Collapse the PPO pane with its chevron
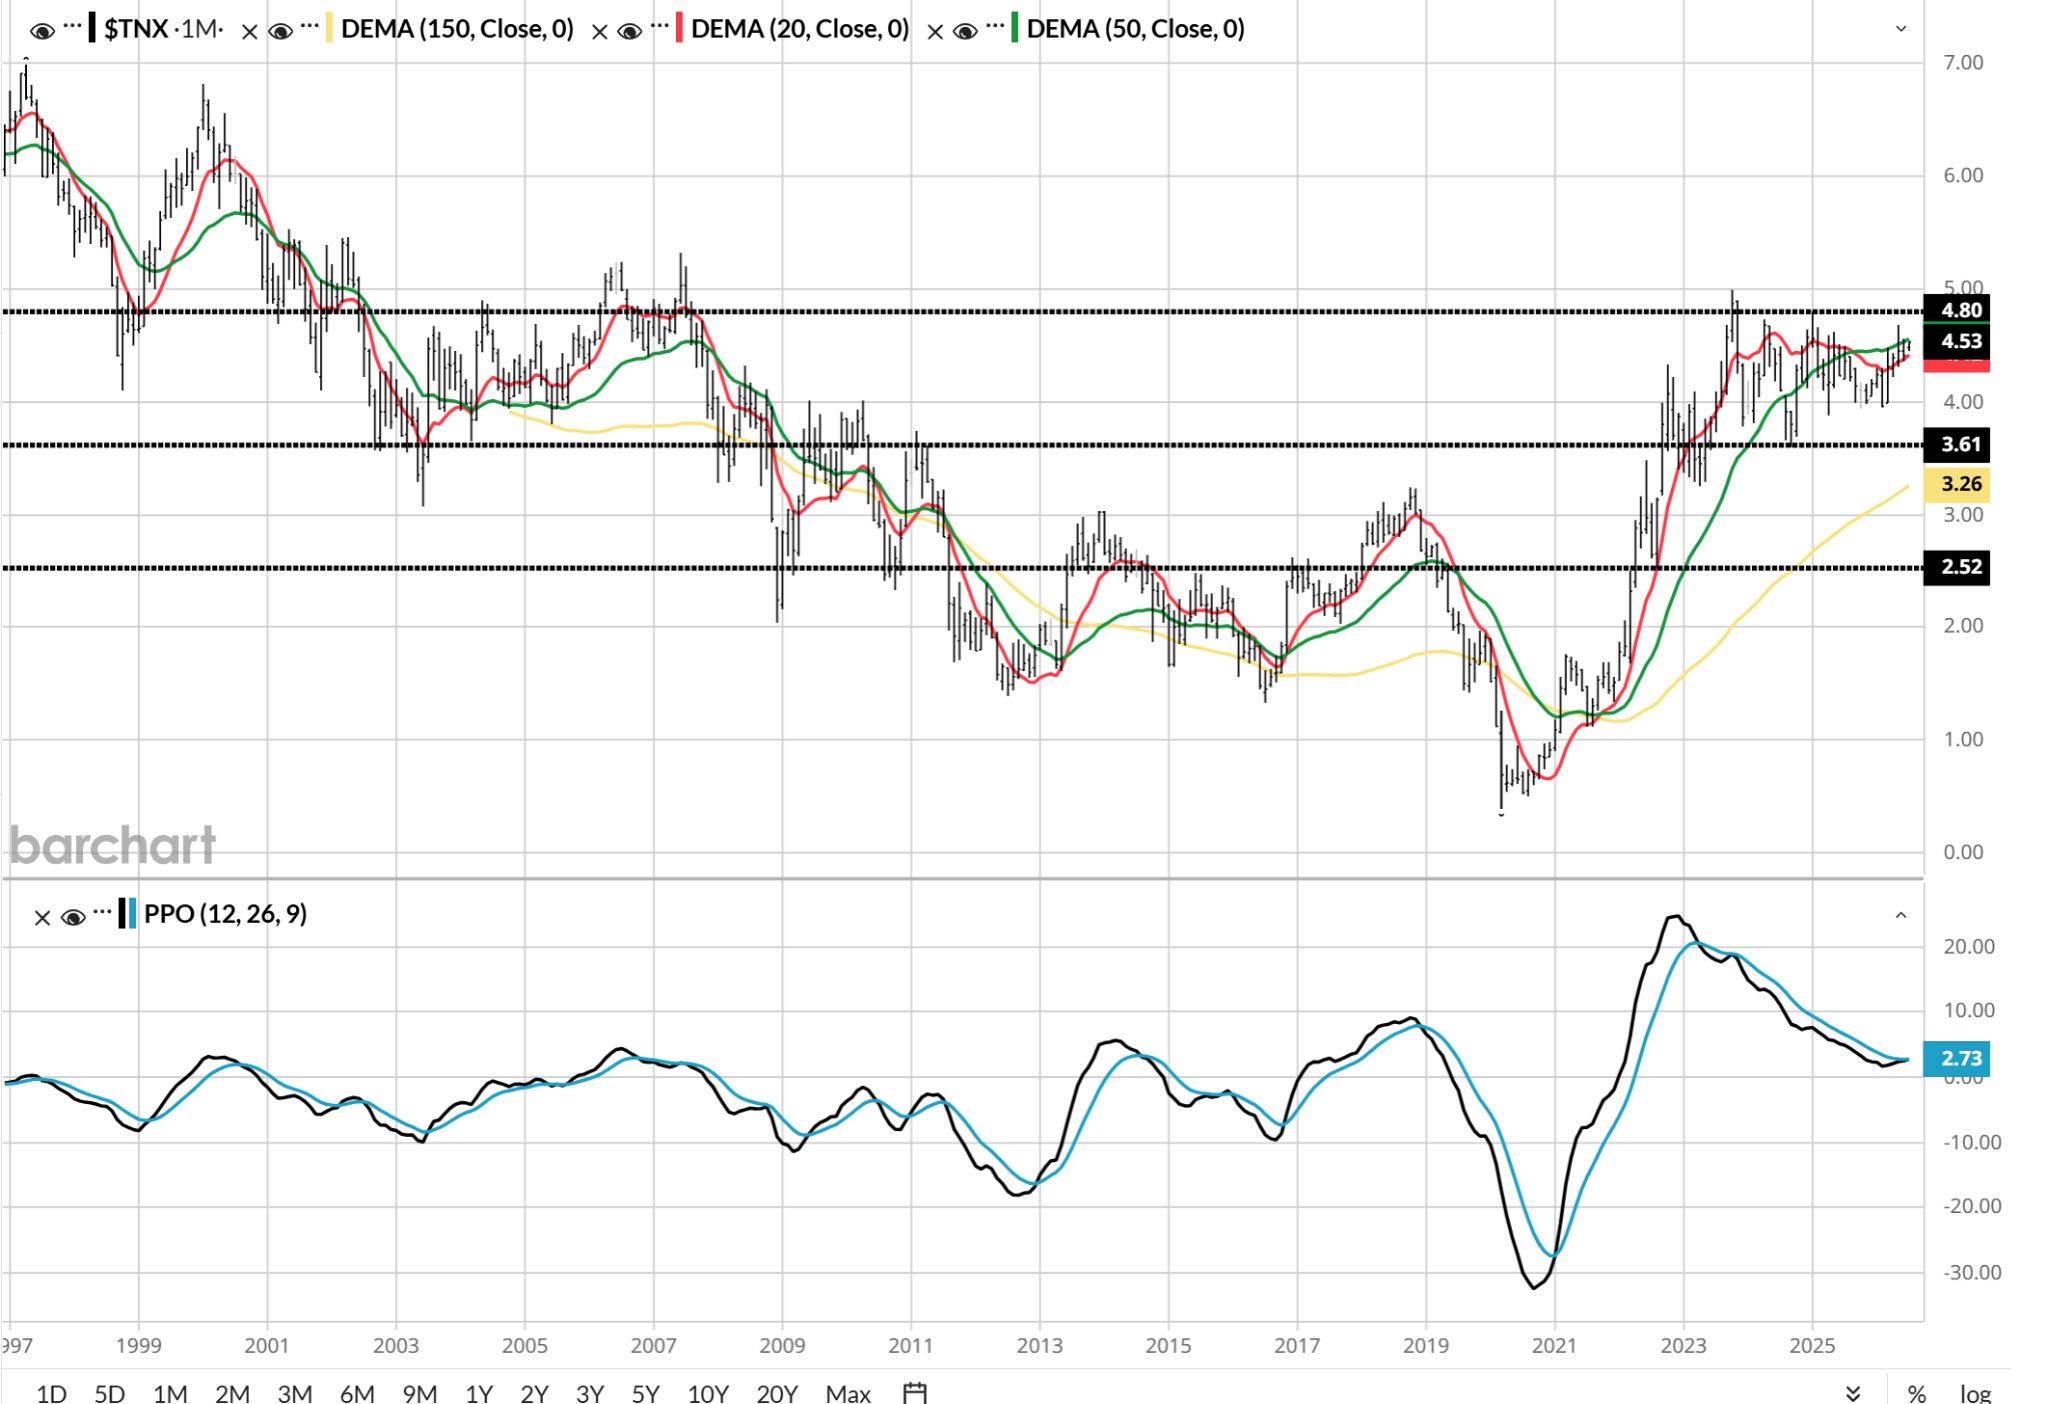This screenshot has width=2048, height=1404. [x=1901, y=915]
